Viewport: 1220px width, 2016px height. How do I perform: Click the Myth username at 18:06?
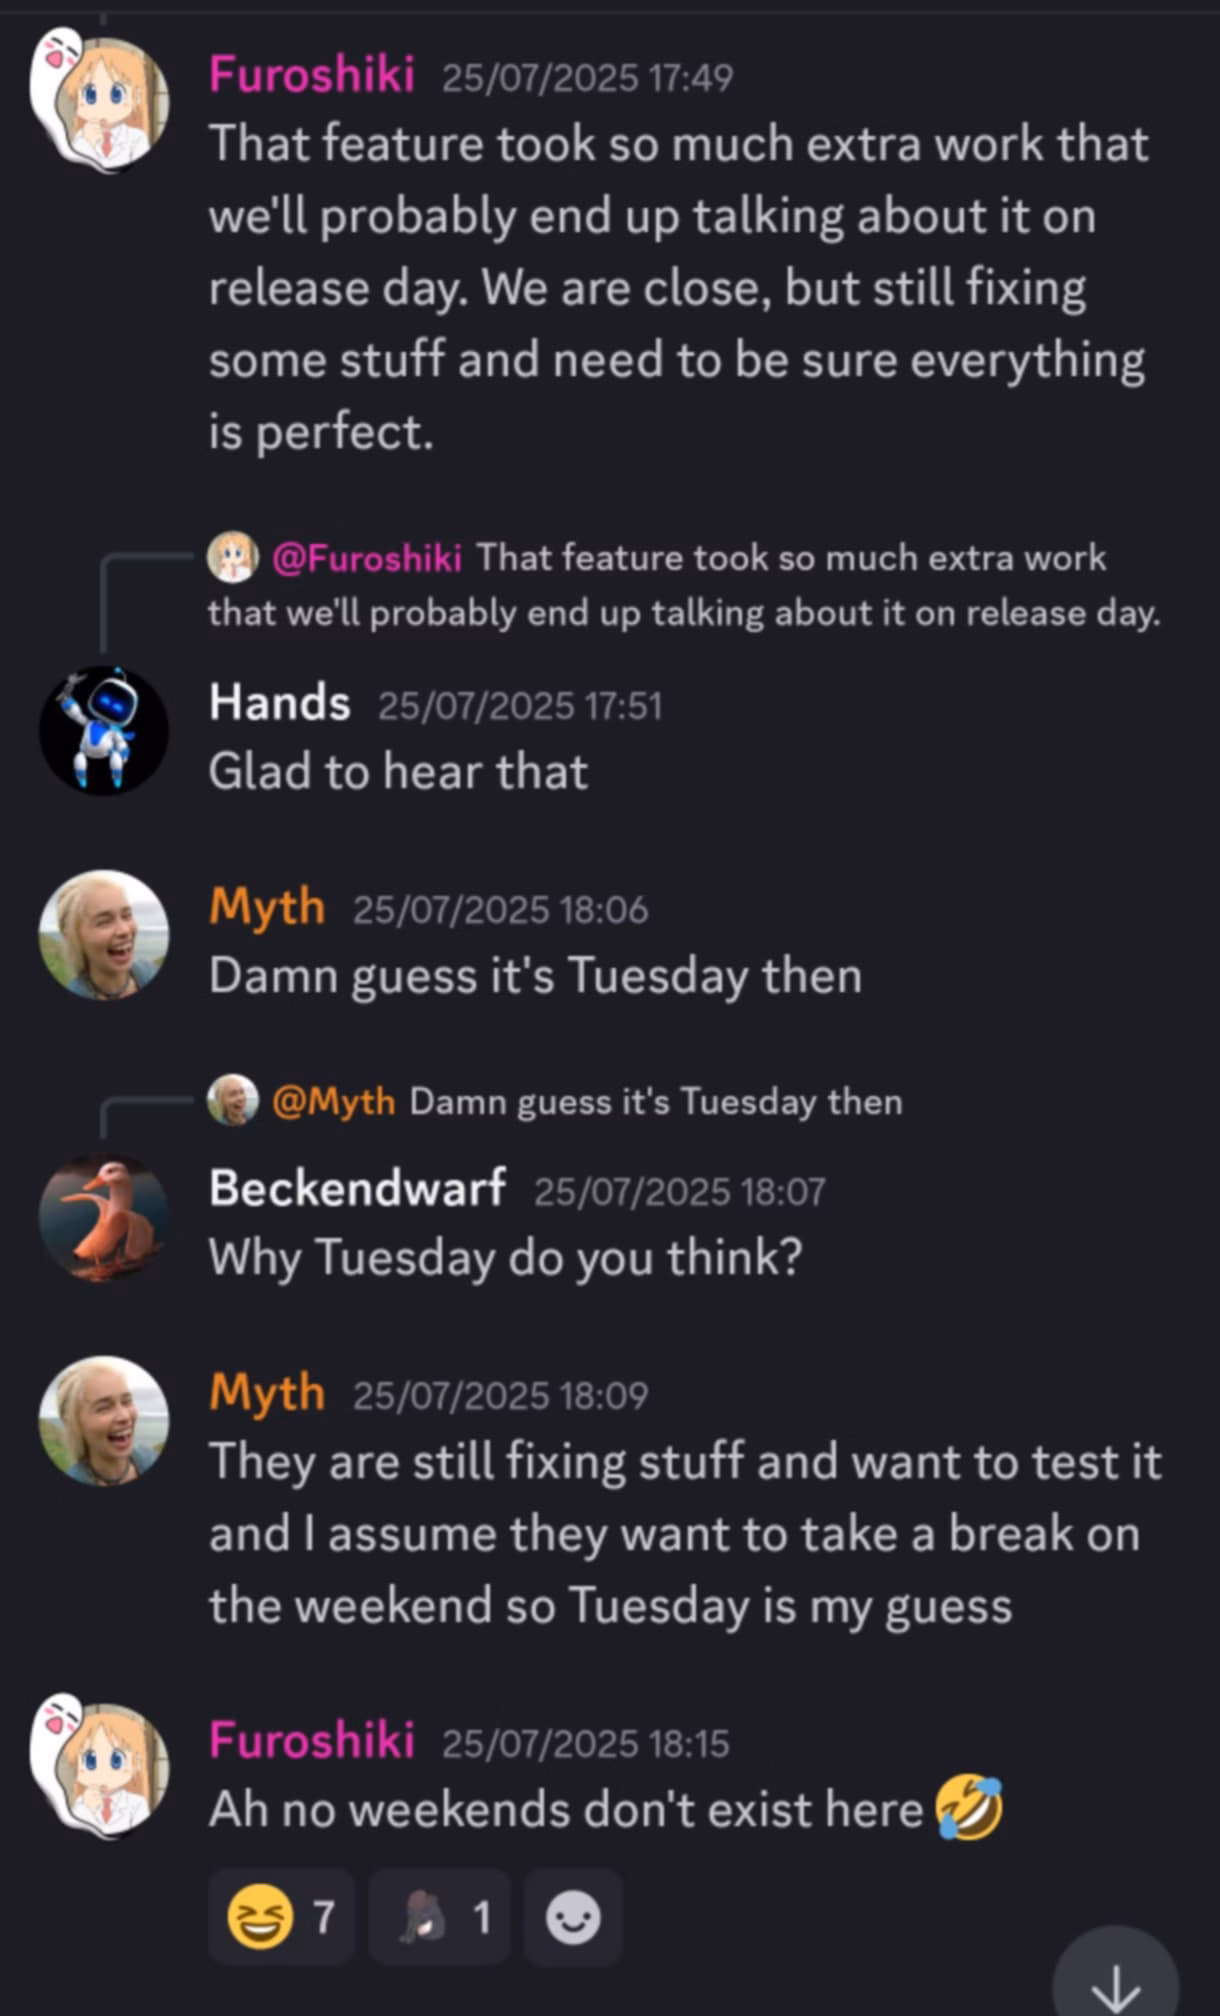point(266,908)
